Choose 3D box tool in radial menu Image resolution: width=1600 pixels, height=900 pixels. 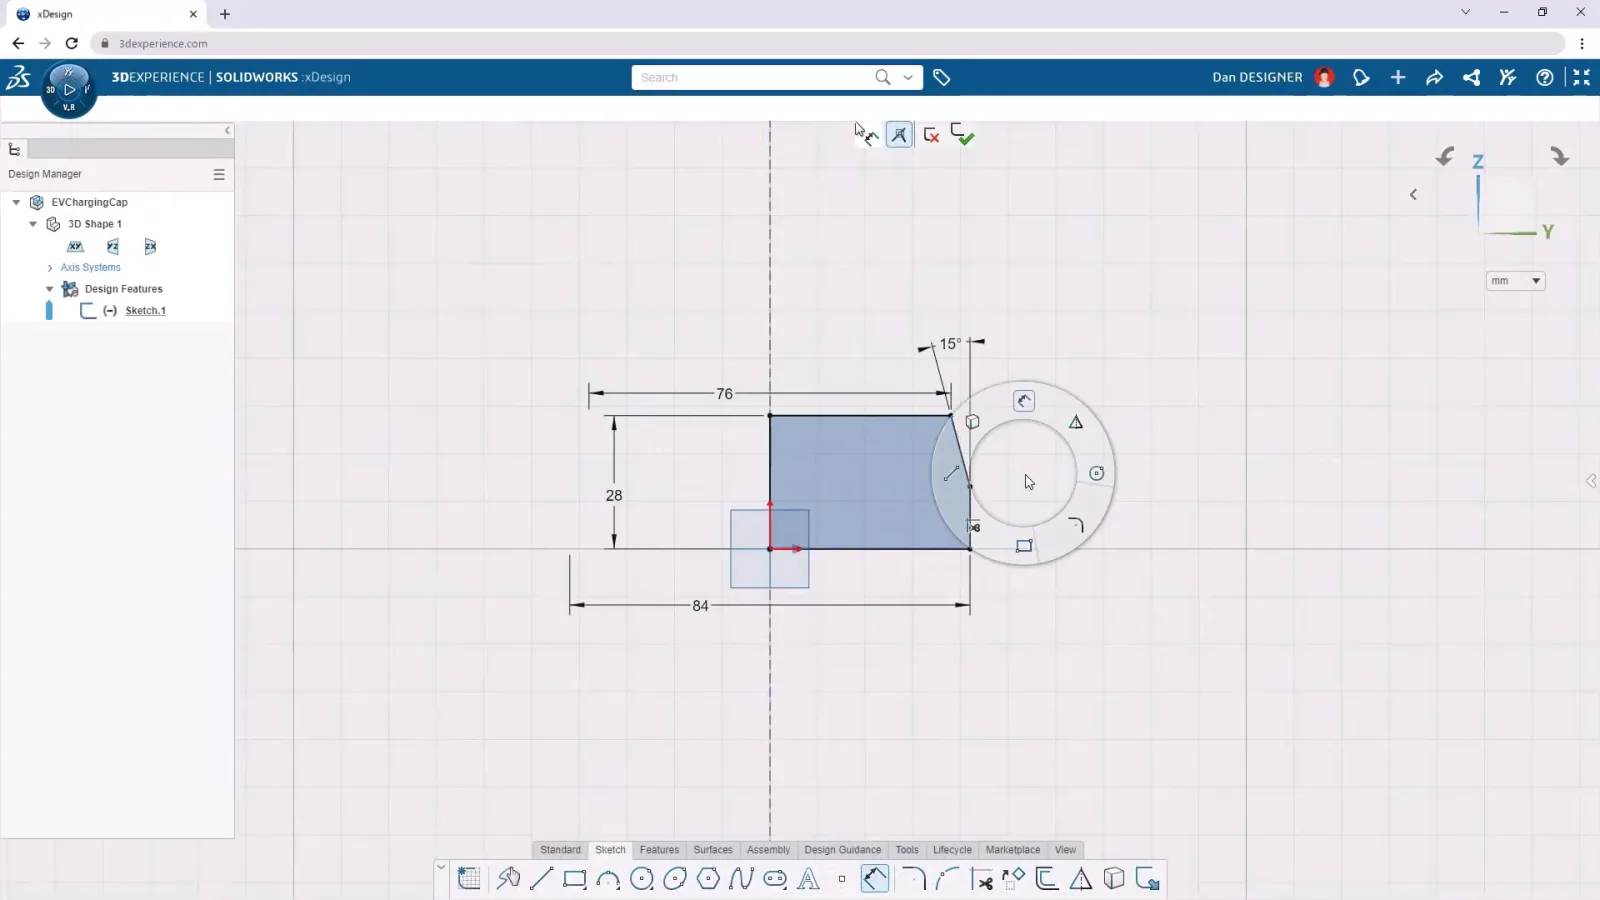pyautogui.click(x=972, y=422)
